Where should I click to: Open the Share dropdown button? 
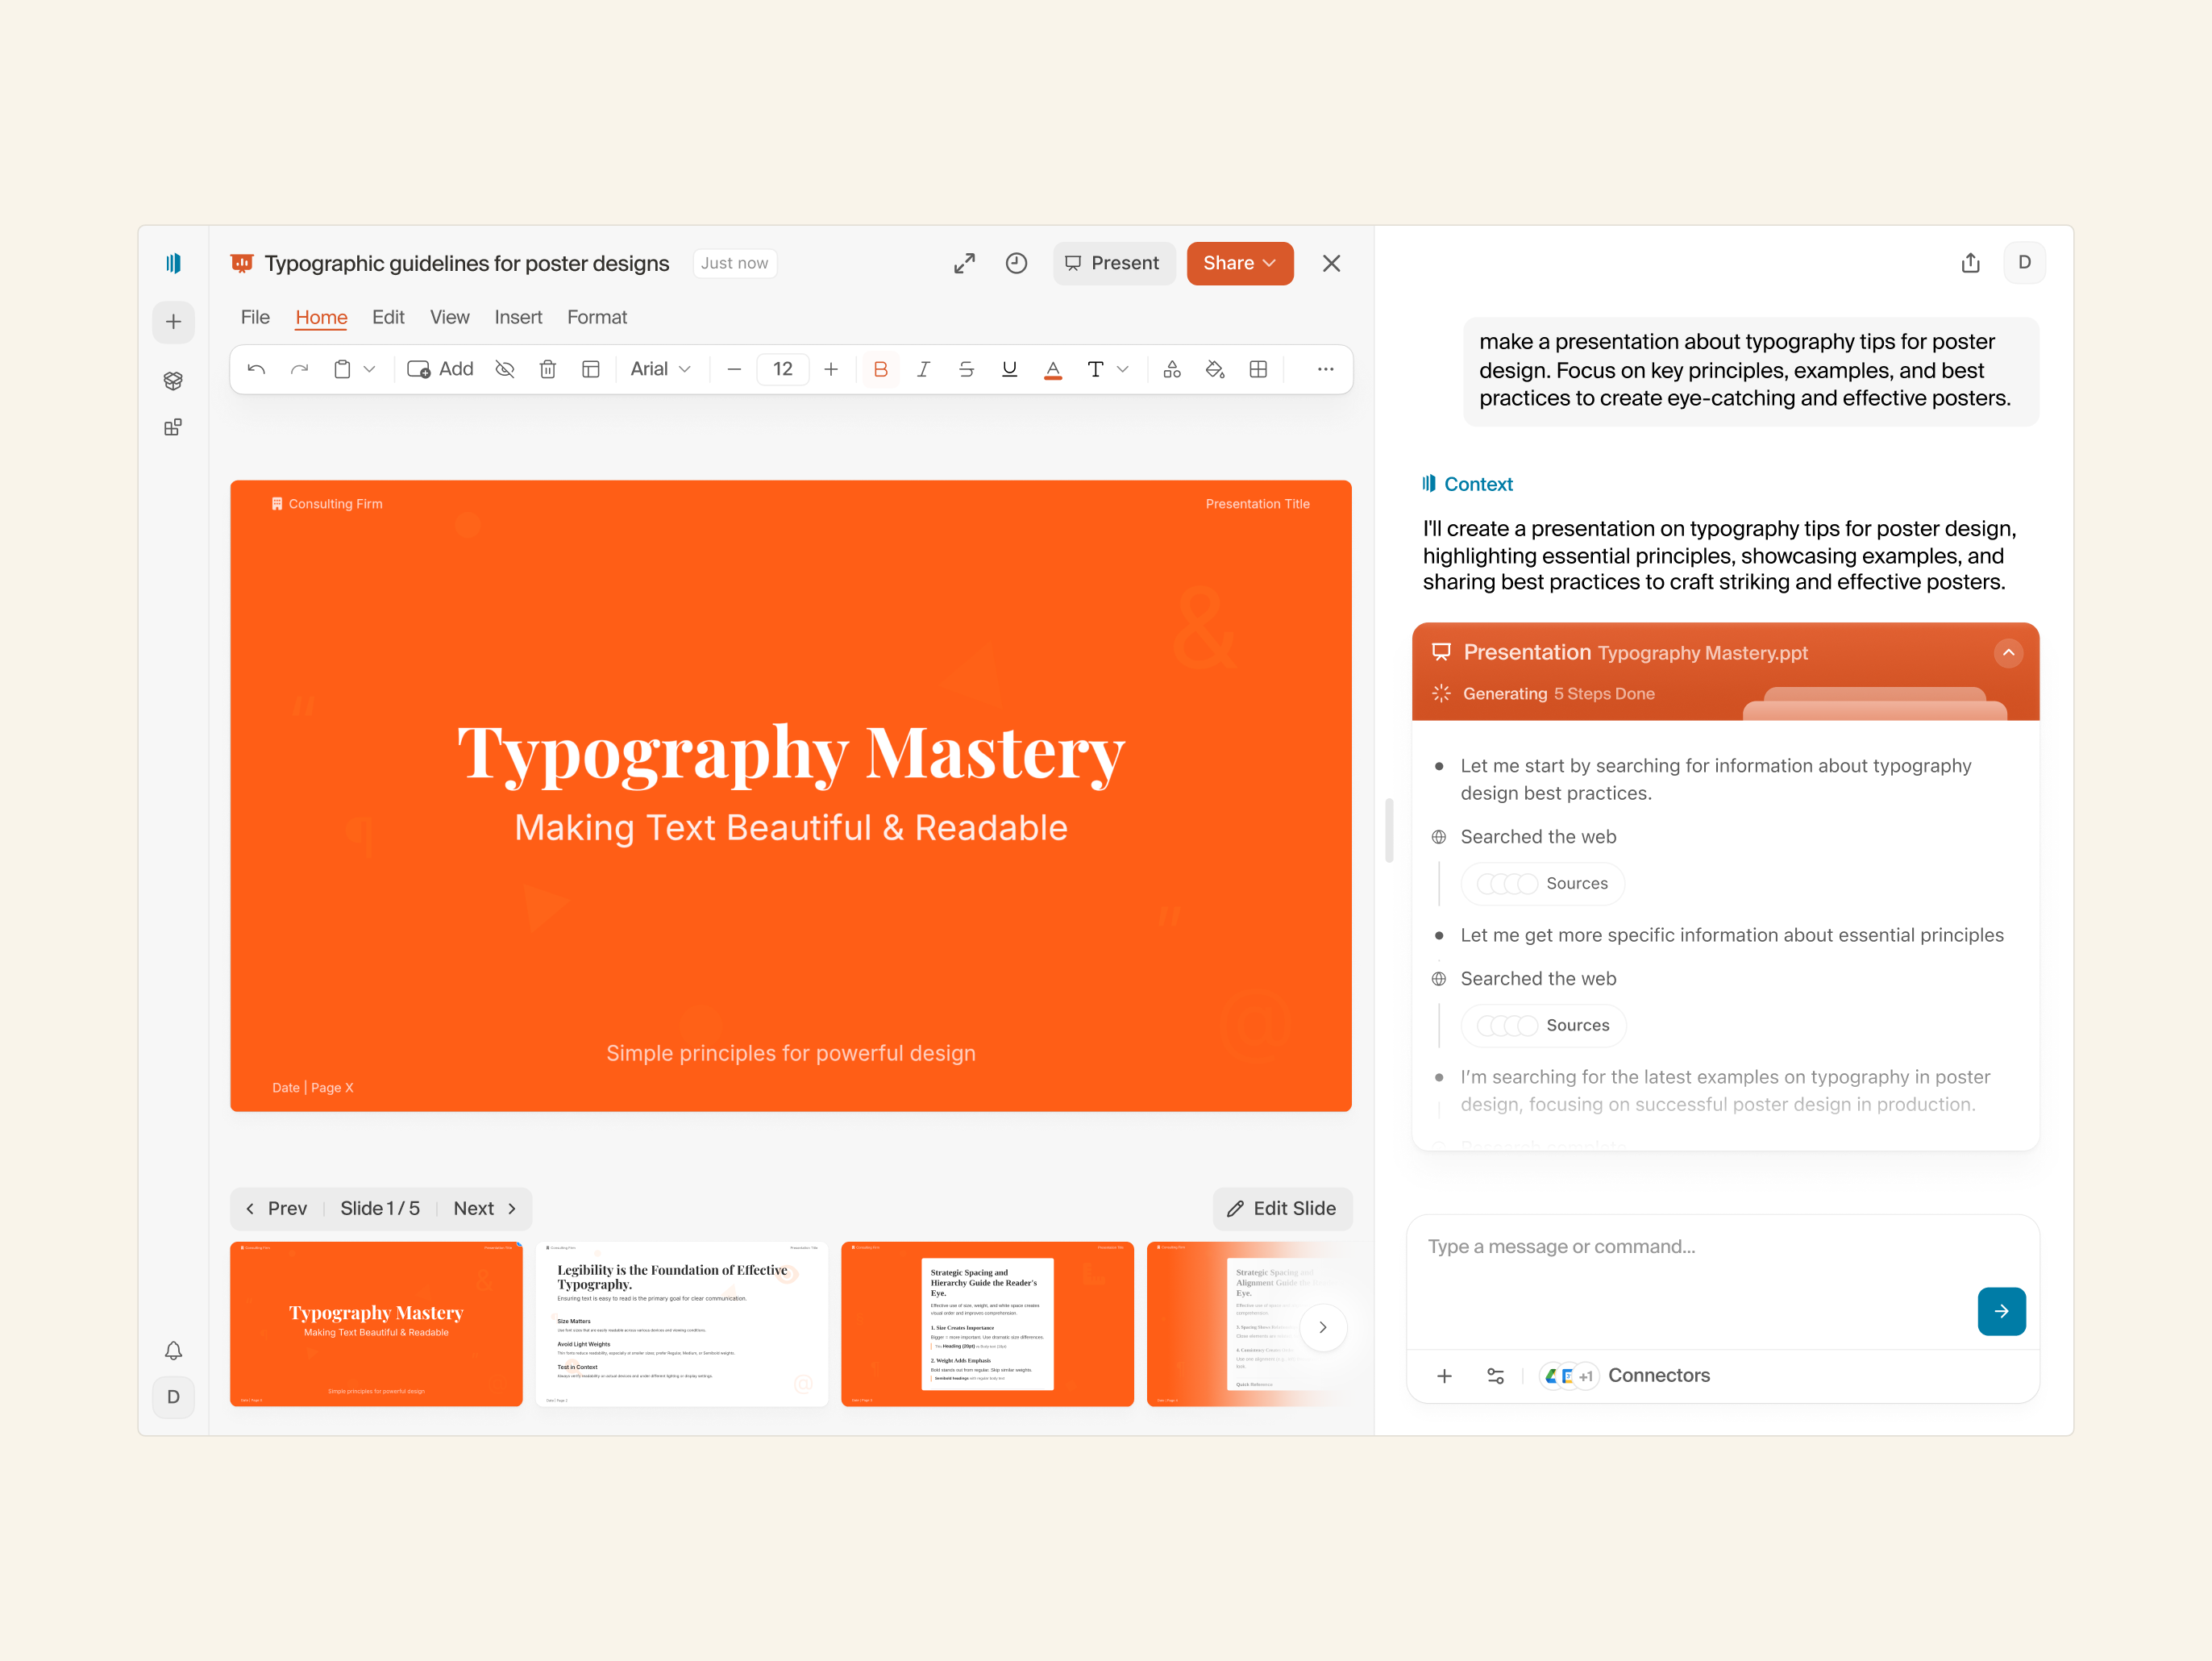(x=1239, y=263)
